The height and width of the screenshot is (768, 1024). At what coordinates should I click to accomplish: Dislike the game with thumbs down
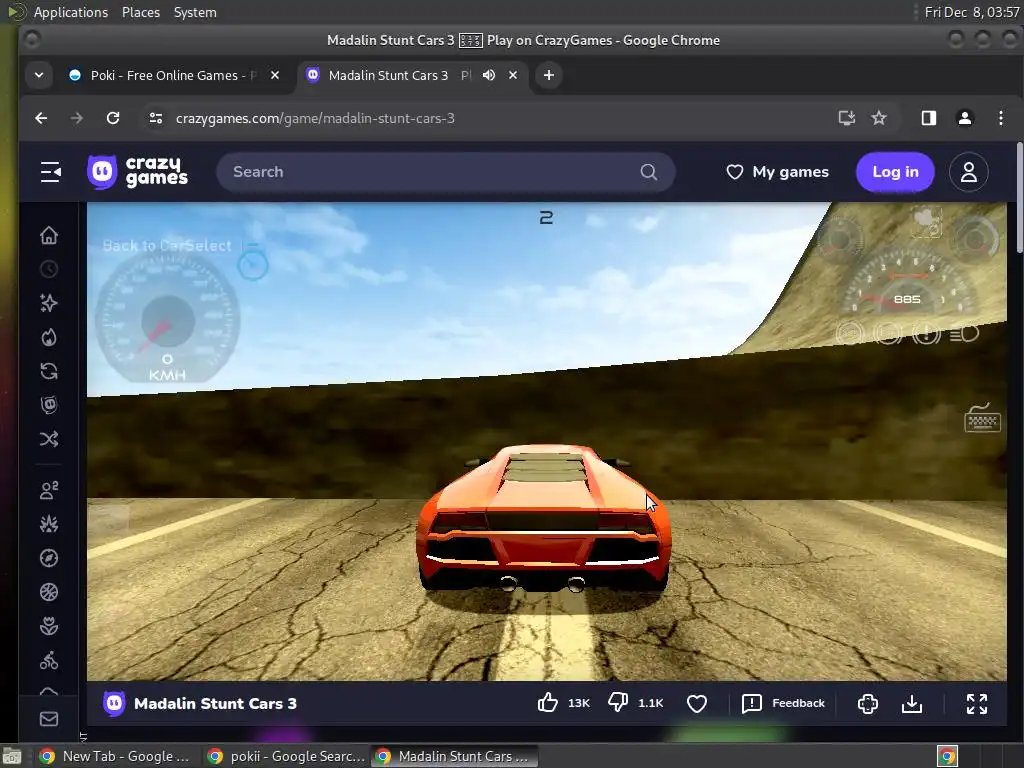tap(618, 703)
